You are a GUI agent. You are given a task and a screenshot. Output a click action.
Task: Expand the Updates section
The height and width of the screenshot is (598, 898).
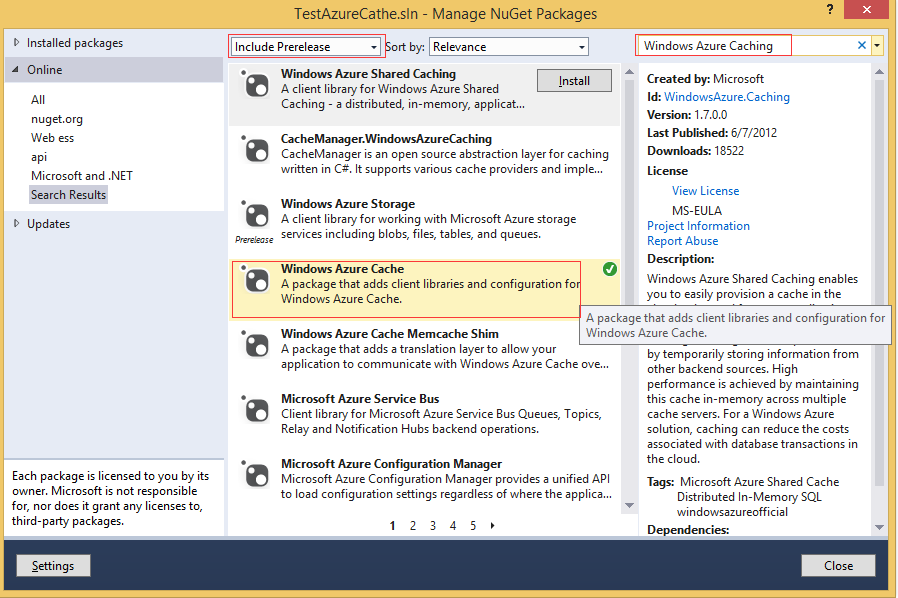pyautogui.click(x=16, y=223)
